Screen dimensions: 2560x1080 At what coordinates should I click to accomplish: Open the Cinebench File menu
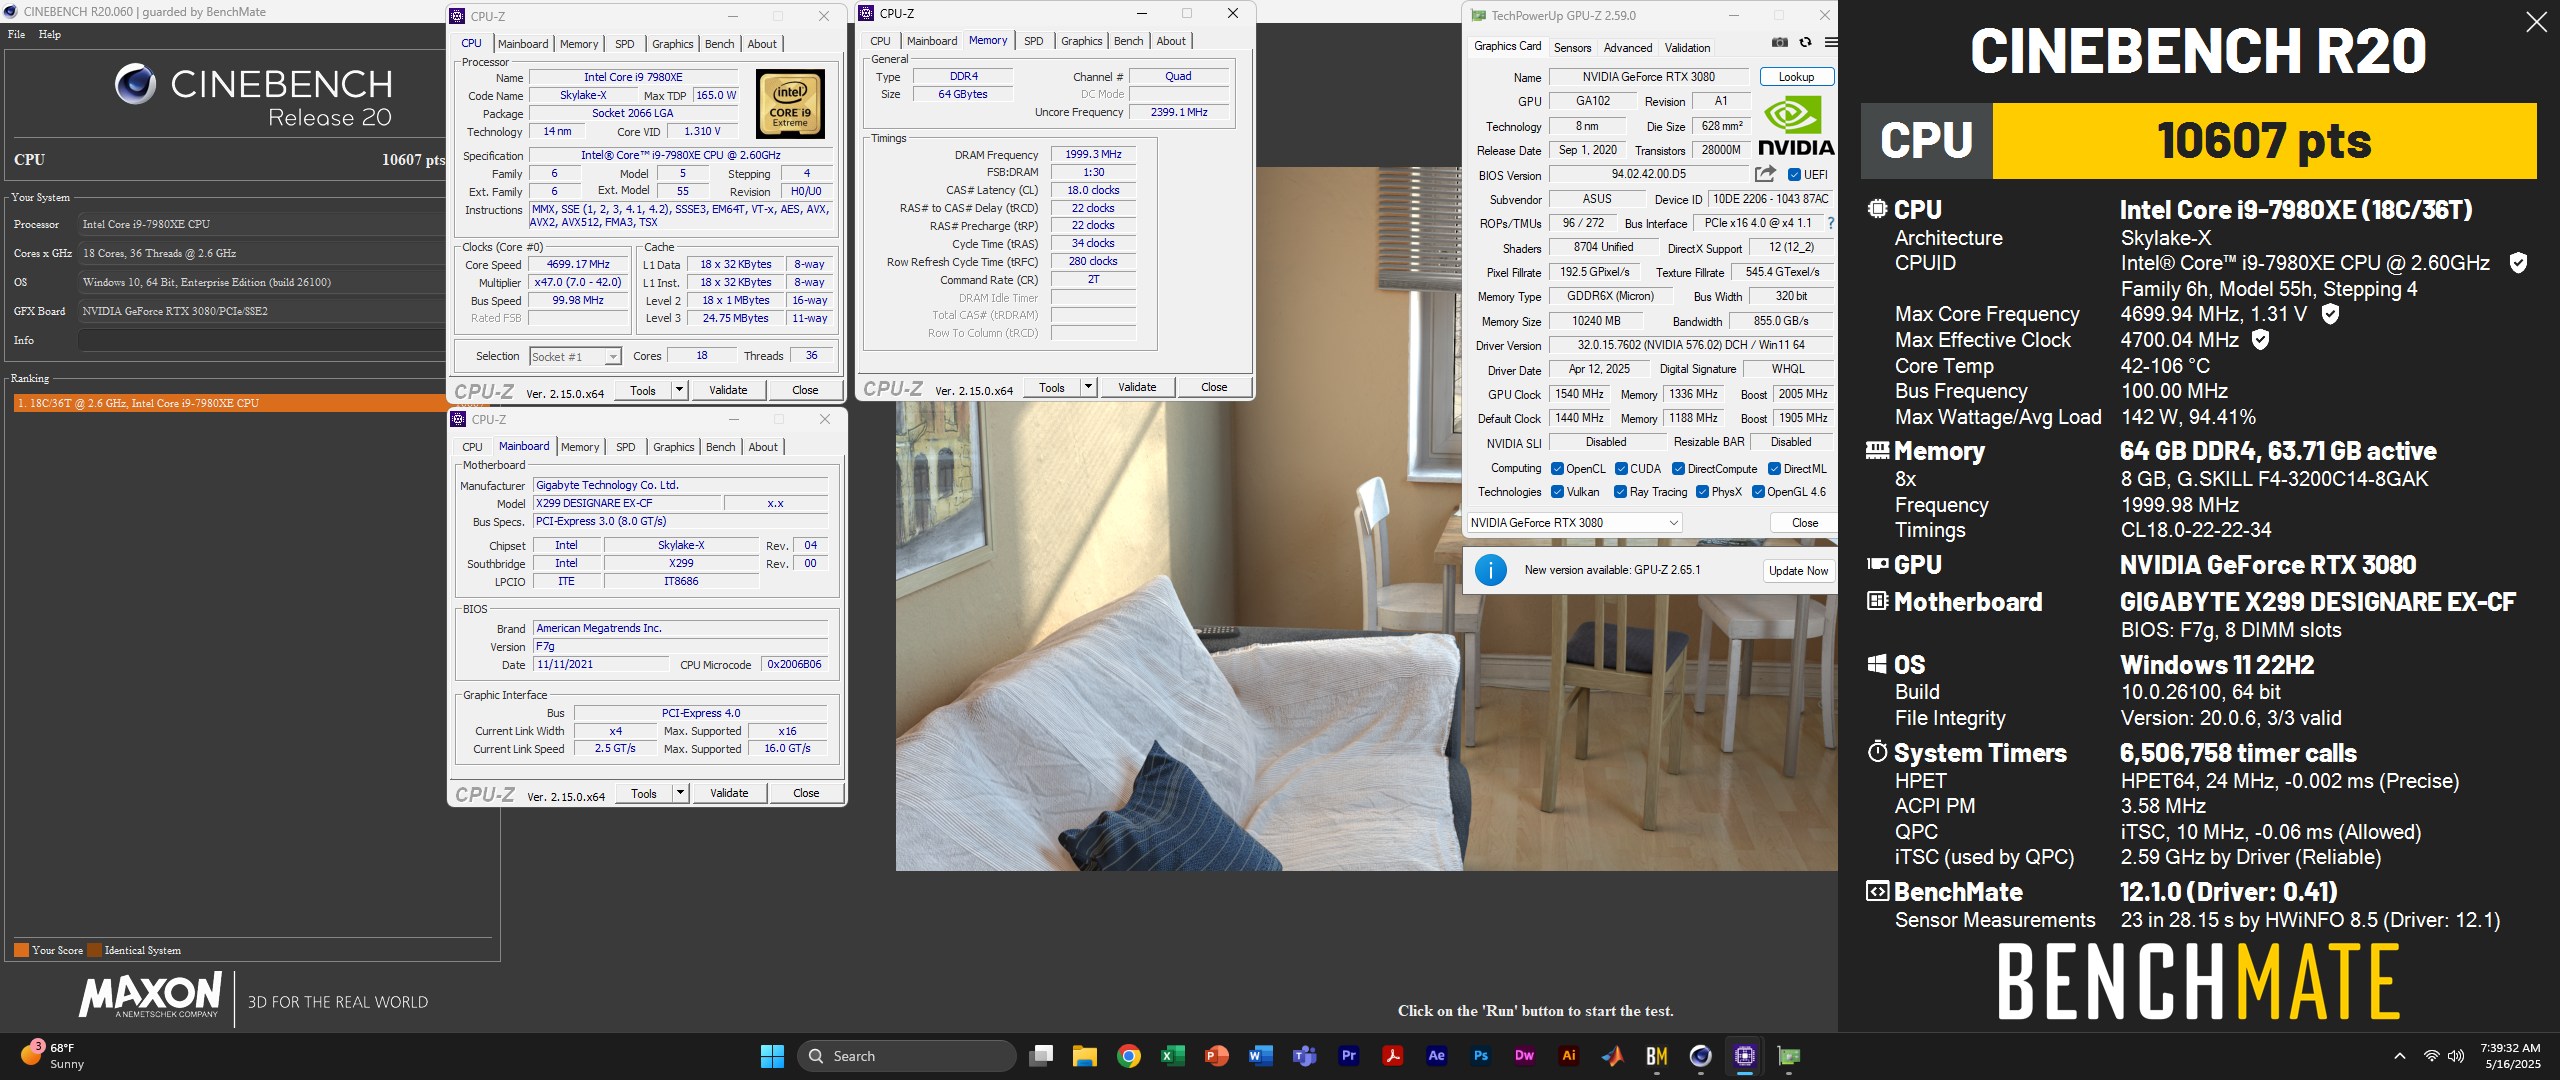tap(16, 34)
